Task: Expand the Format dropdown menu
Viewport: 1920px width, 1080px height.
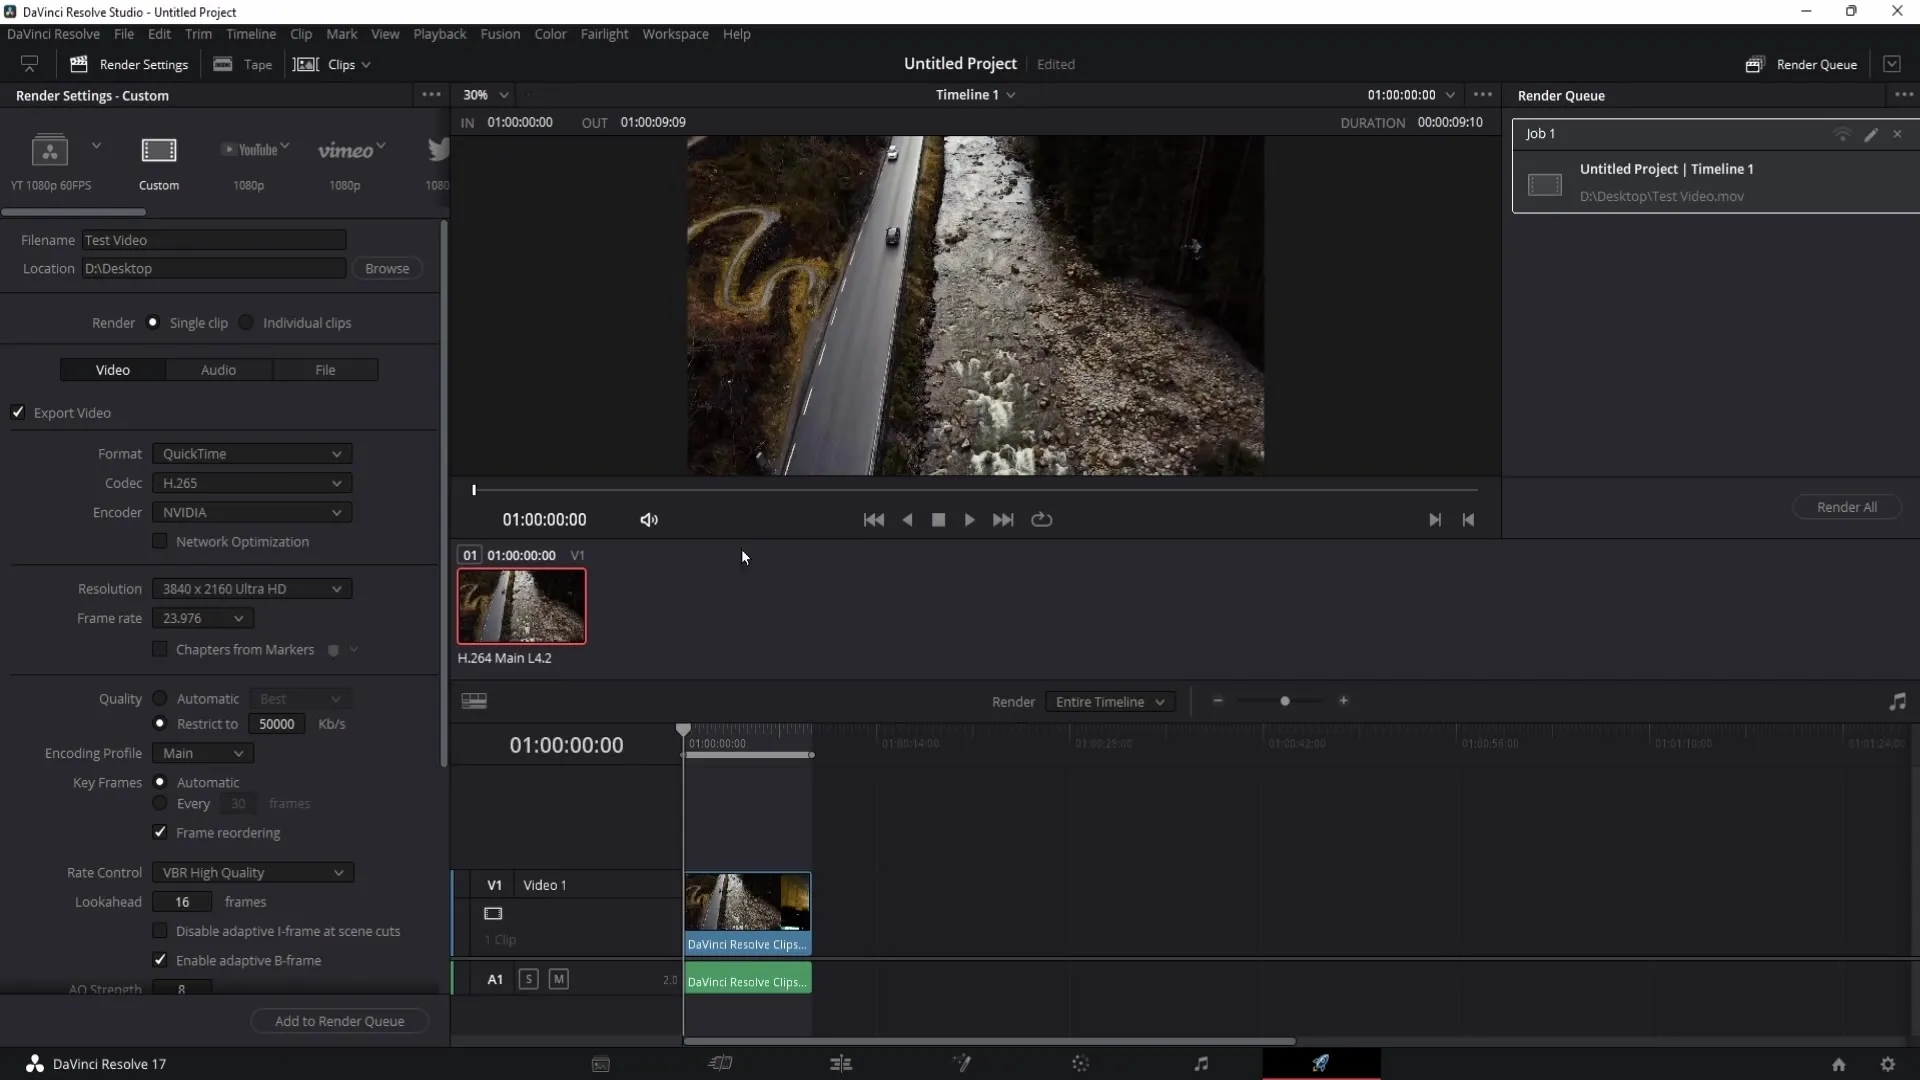Action: (251, 454)
